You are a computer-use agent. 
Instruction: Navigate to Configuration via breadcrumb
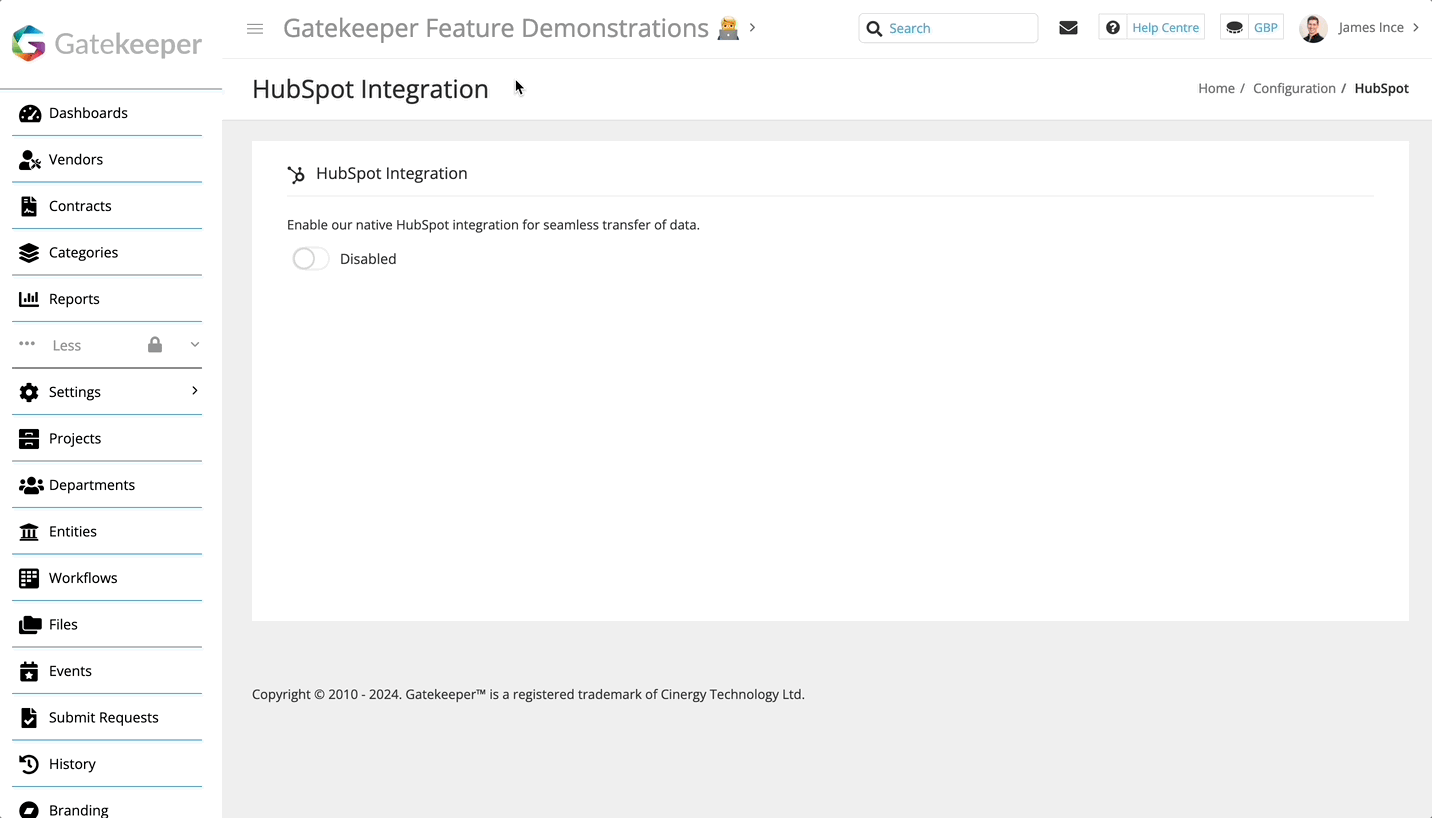tap(1294, 88)
